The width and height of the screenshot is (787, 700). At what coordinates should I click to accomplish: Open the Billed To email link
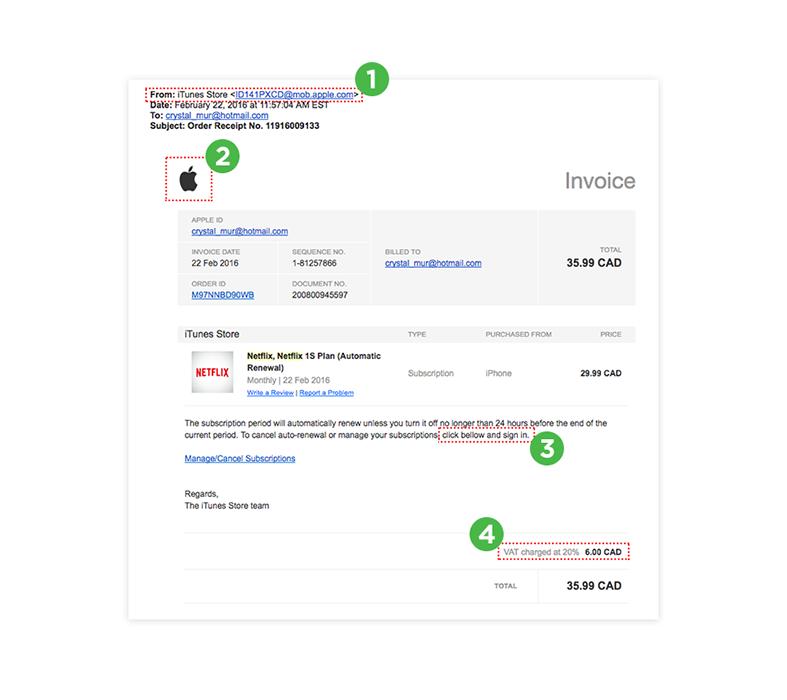(433, 263)
